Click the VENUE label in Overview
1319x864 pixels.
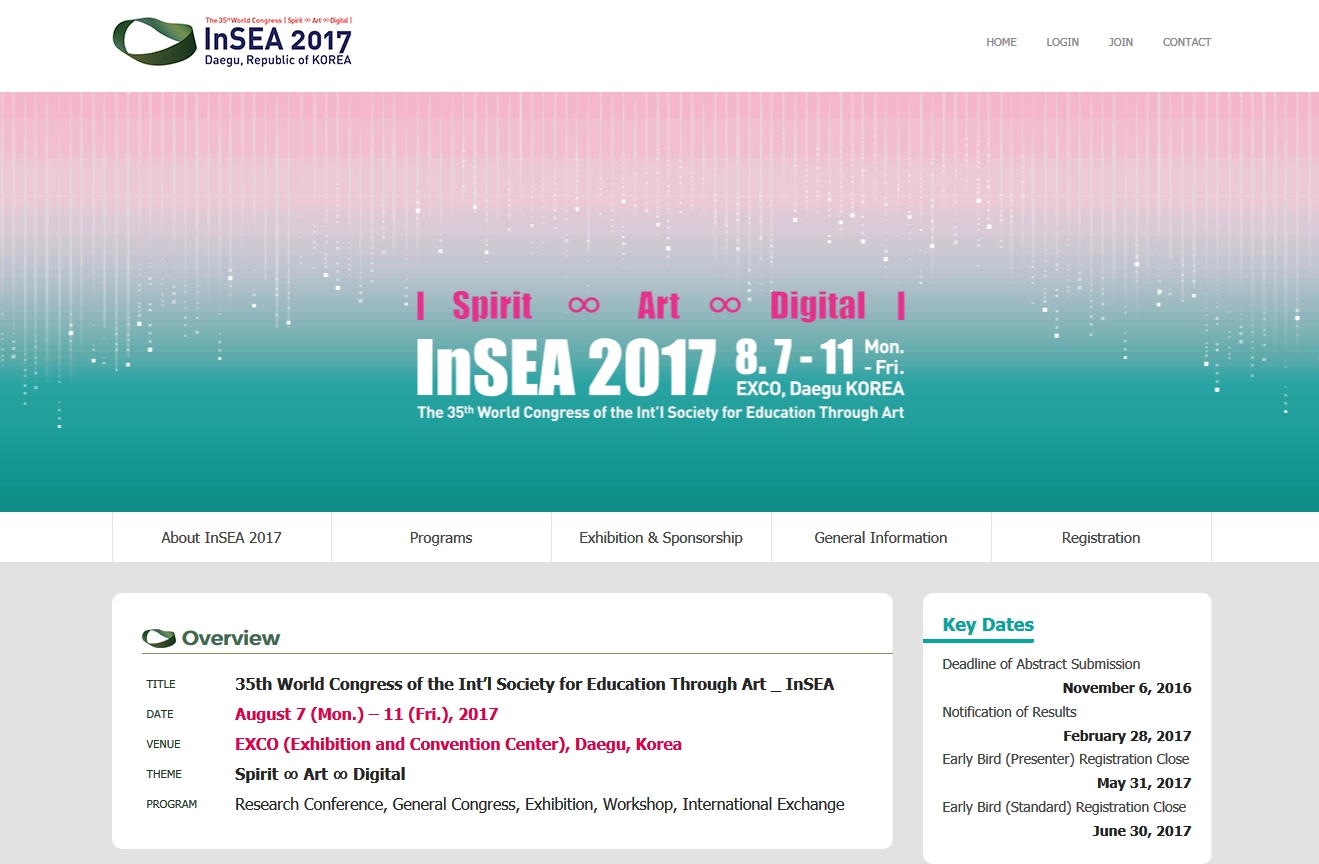click(164, 744)
